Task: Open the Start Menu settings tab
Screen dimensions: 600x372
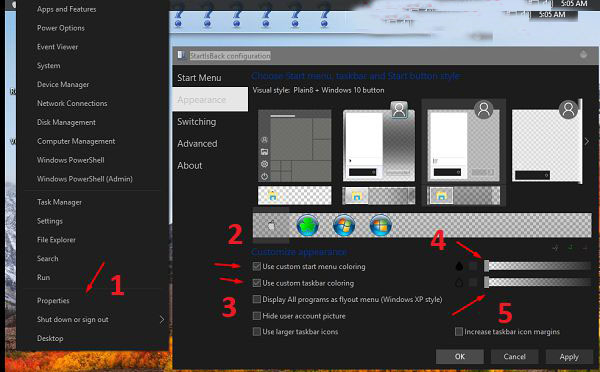Action: 199,78
